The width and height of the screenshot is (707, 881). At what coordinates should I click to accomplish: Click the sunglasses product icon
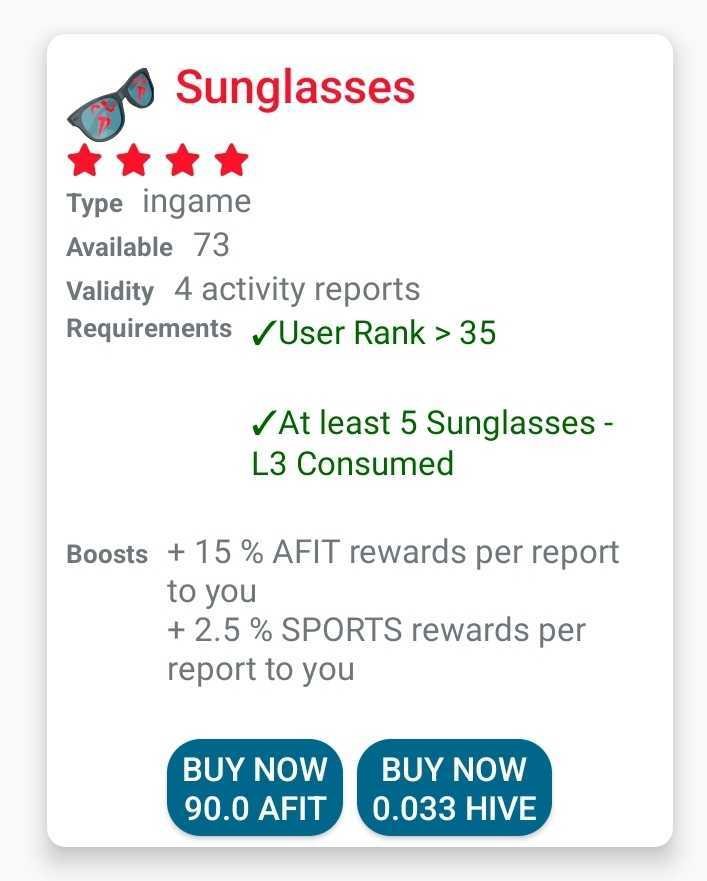point(110,105)
